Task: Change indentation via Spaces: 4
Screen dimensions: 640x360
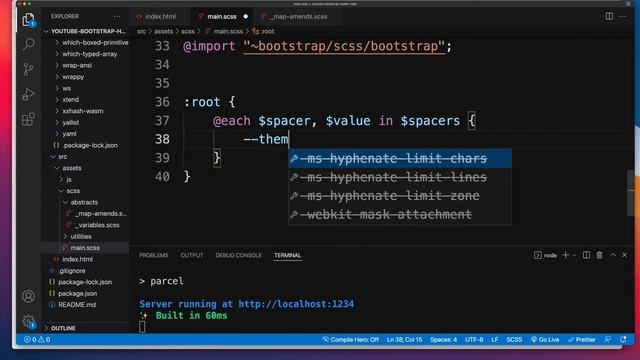Action: coord(443,339)
